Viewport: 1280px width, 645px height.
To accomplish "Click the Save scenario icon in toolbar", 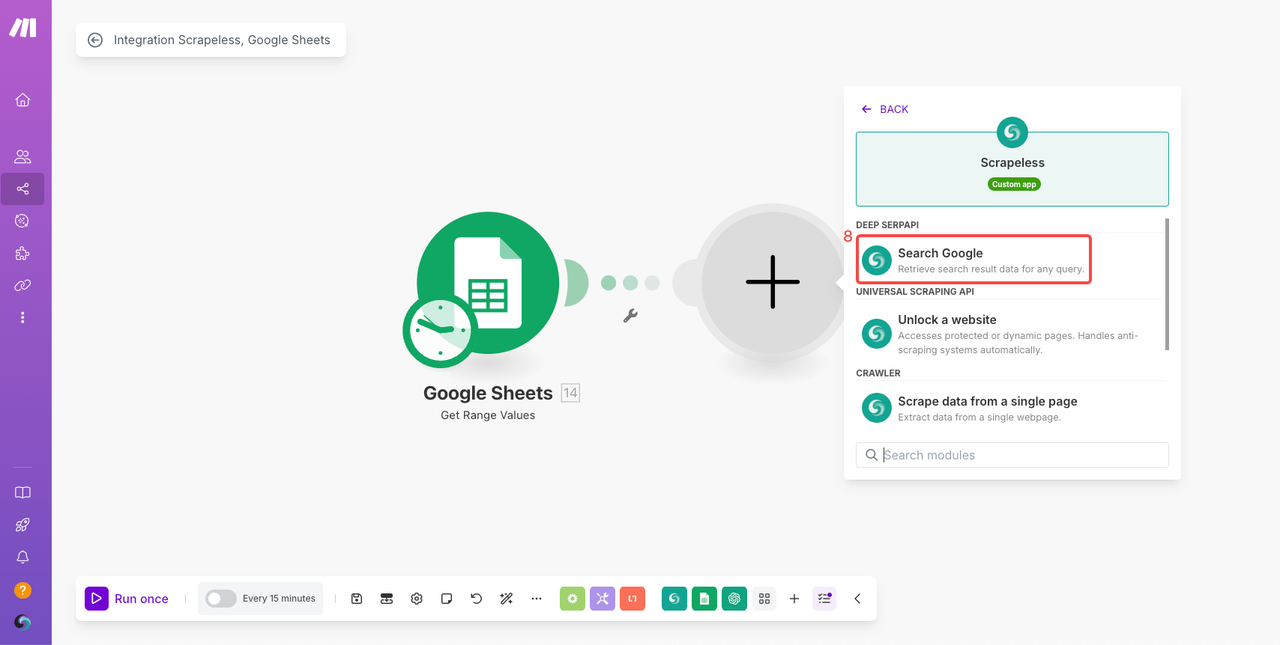I will point(356,599).
